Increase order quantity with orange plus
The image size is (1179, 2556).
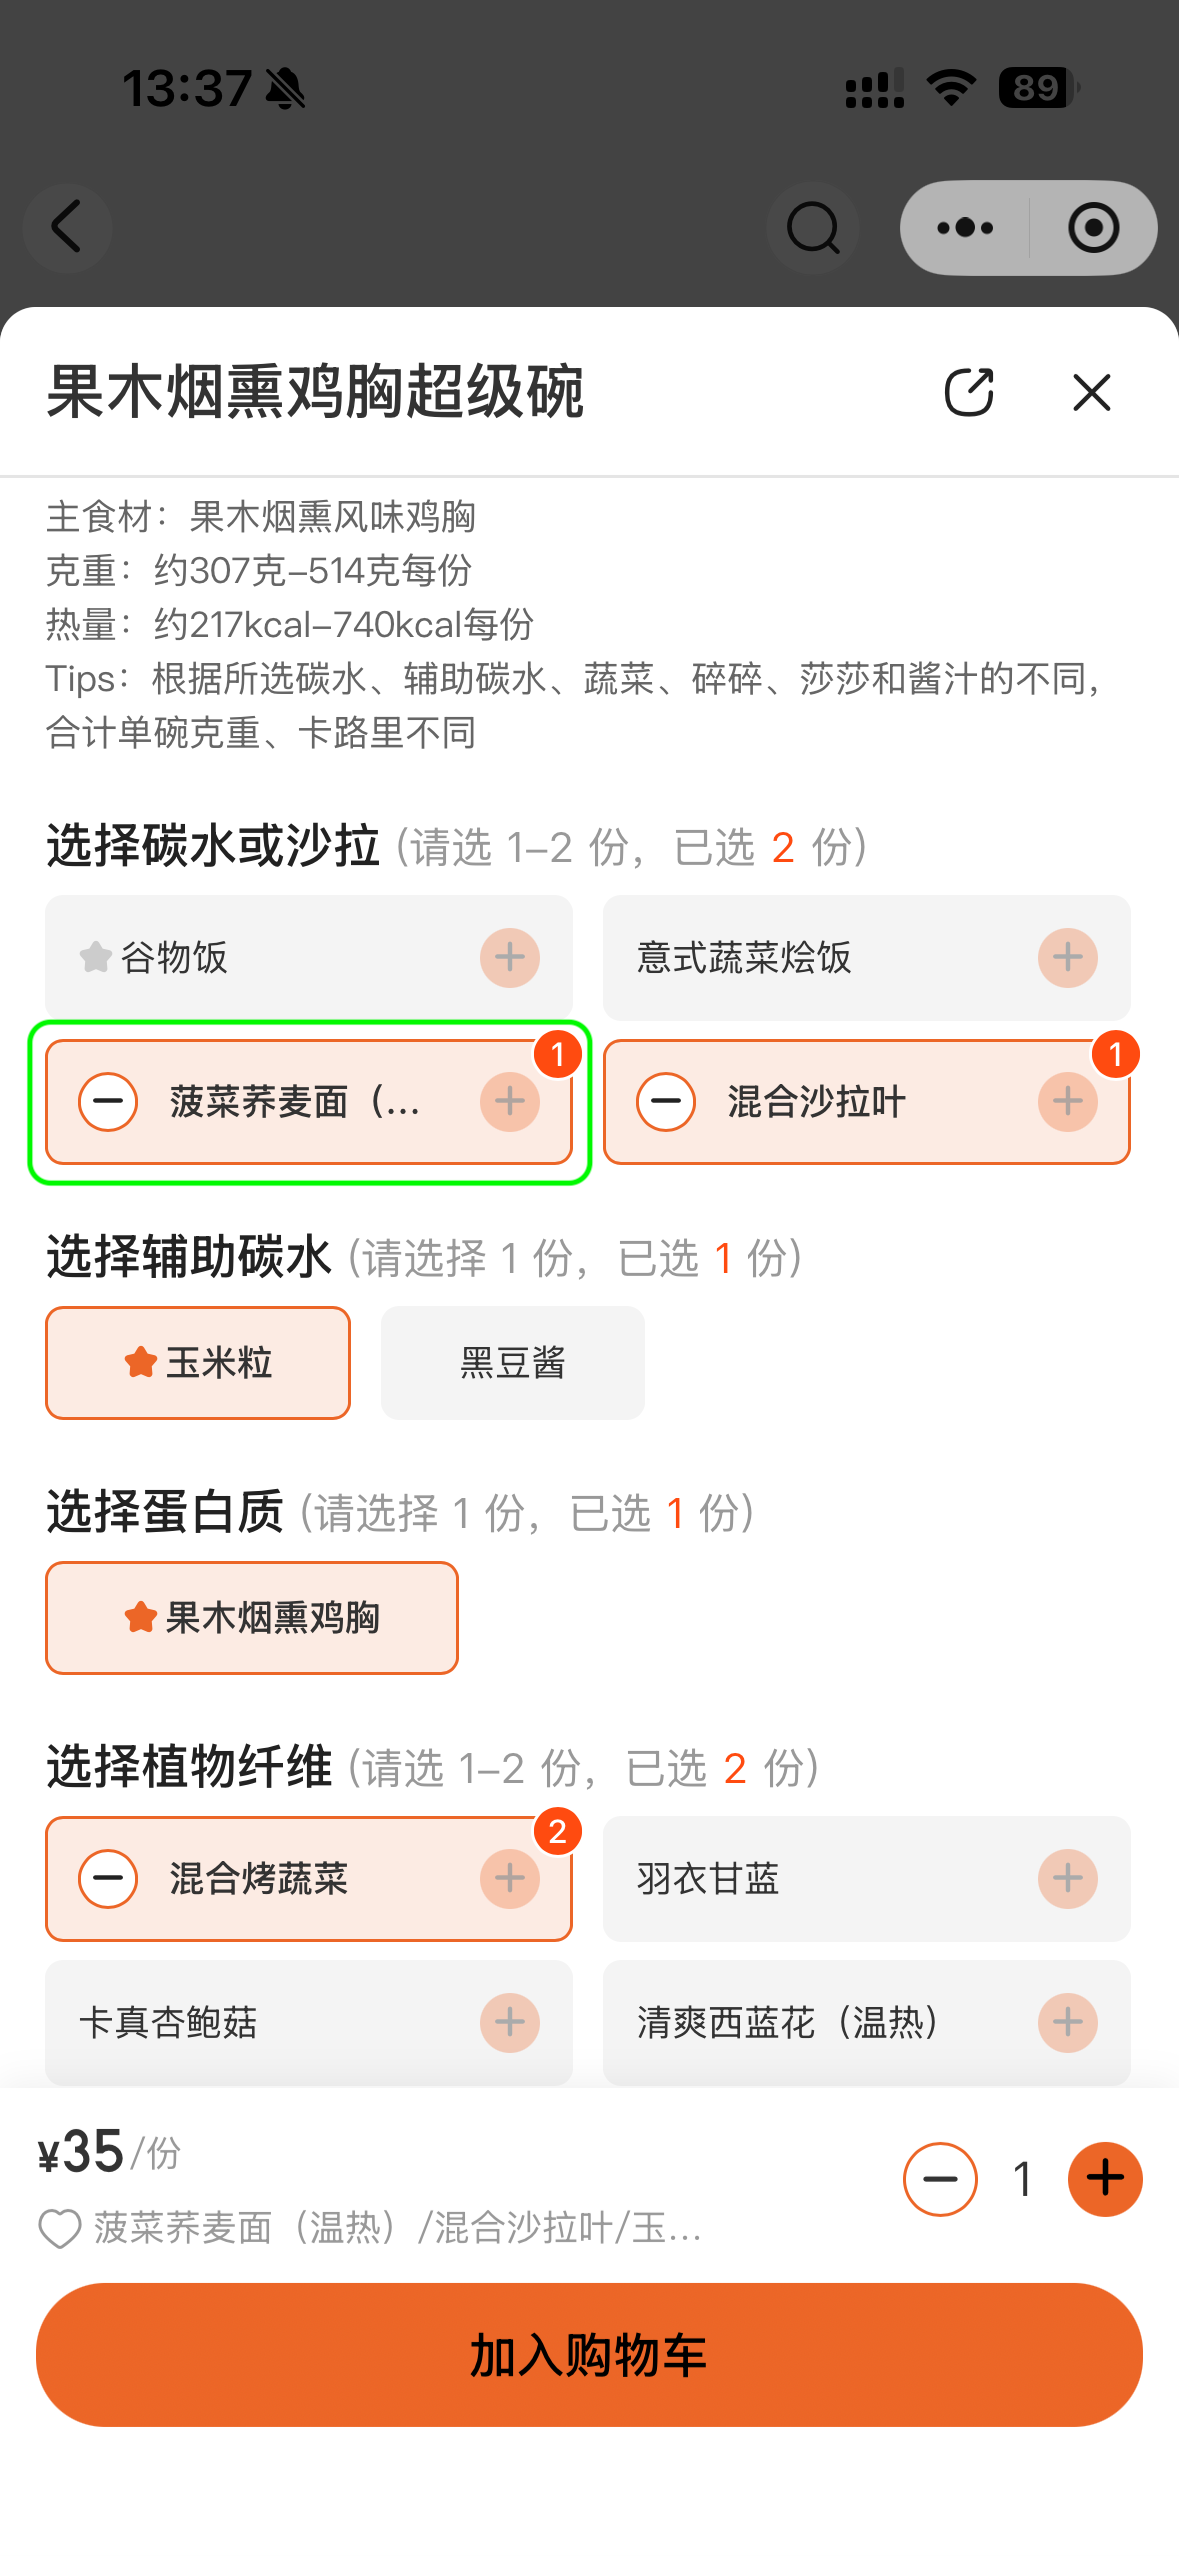click(x=1105, y=2179)
